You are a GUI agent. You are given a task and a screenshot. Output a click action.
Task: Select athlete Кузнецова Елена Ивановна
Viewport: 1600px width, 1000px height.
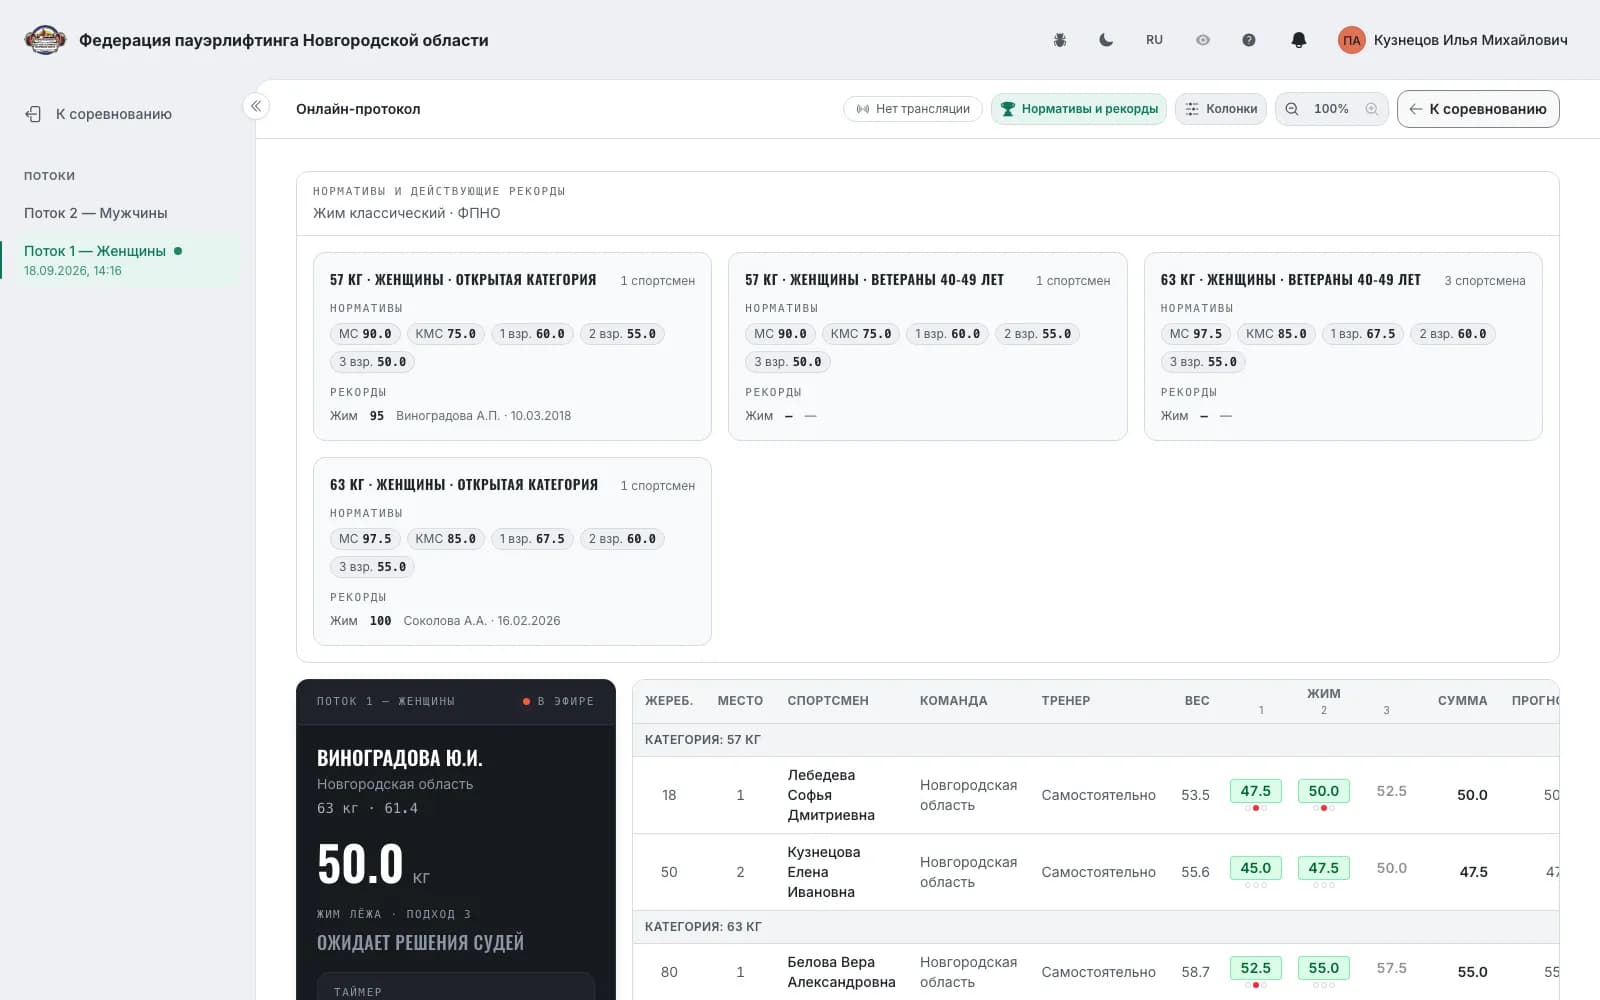[823, 872]
